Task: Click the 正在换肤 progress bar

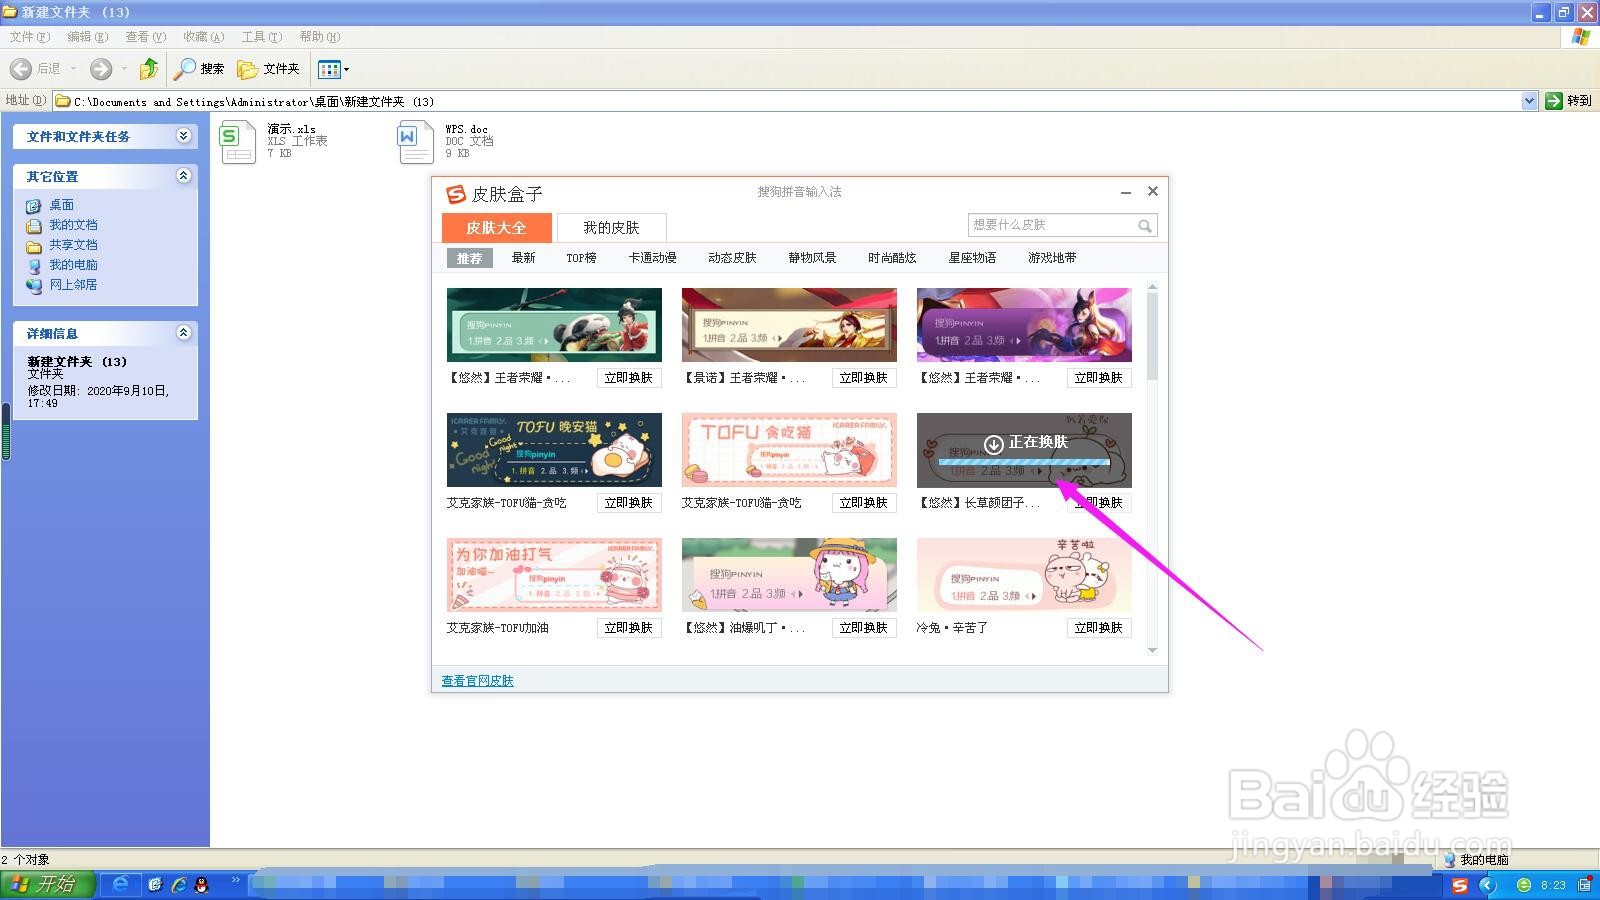Action: [x=1024, y=463]
